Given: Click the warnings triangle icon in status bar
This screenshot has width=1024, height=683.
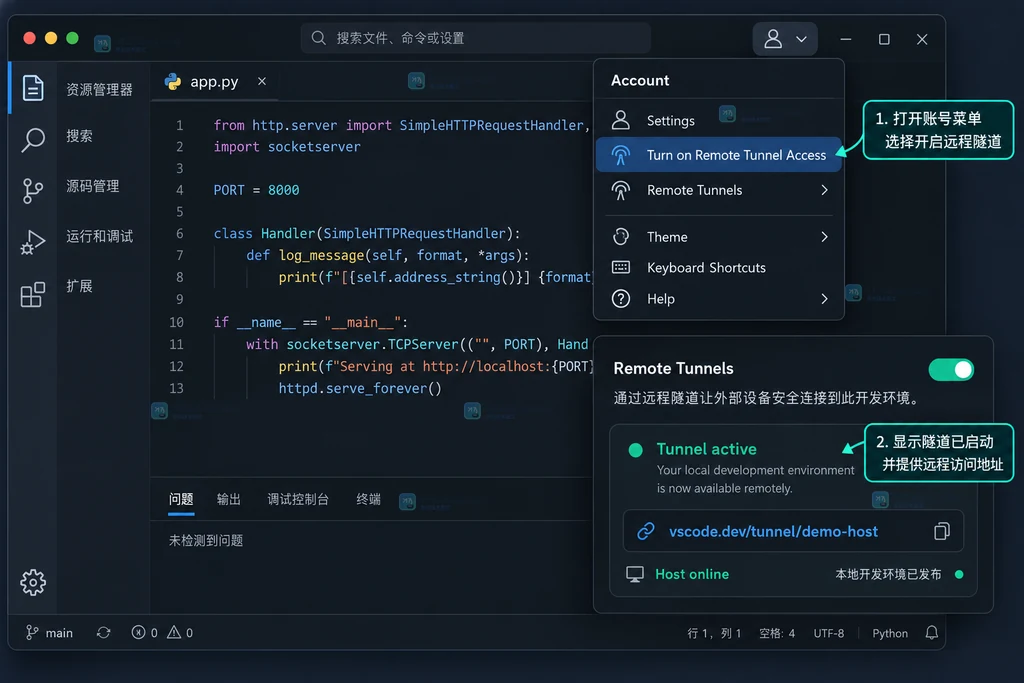Looking at the screenshot, I should click(x=174, y=632).
